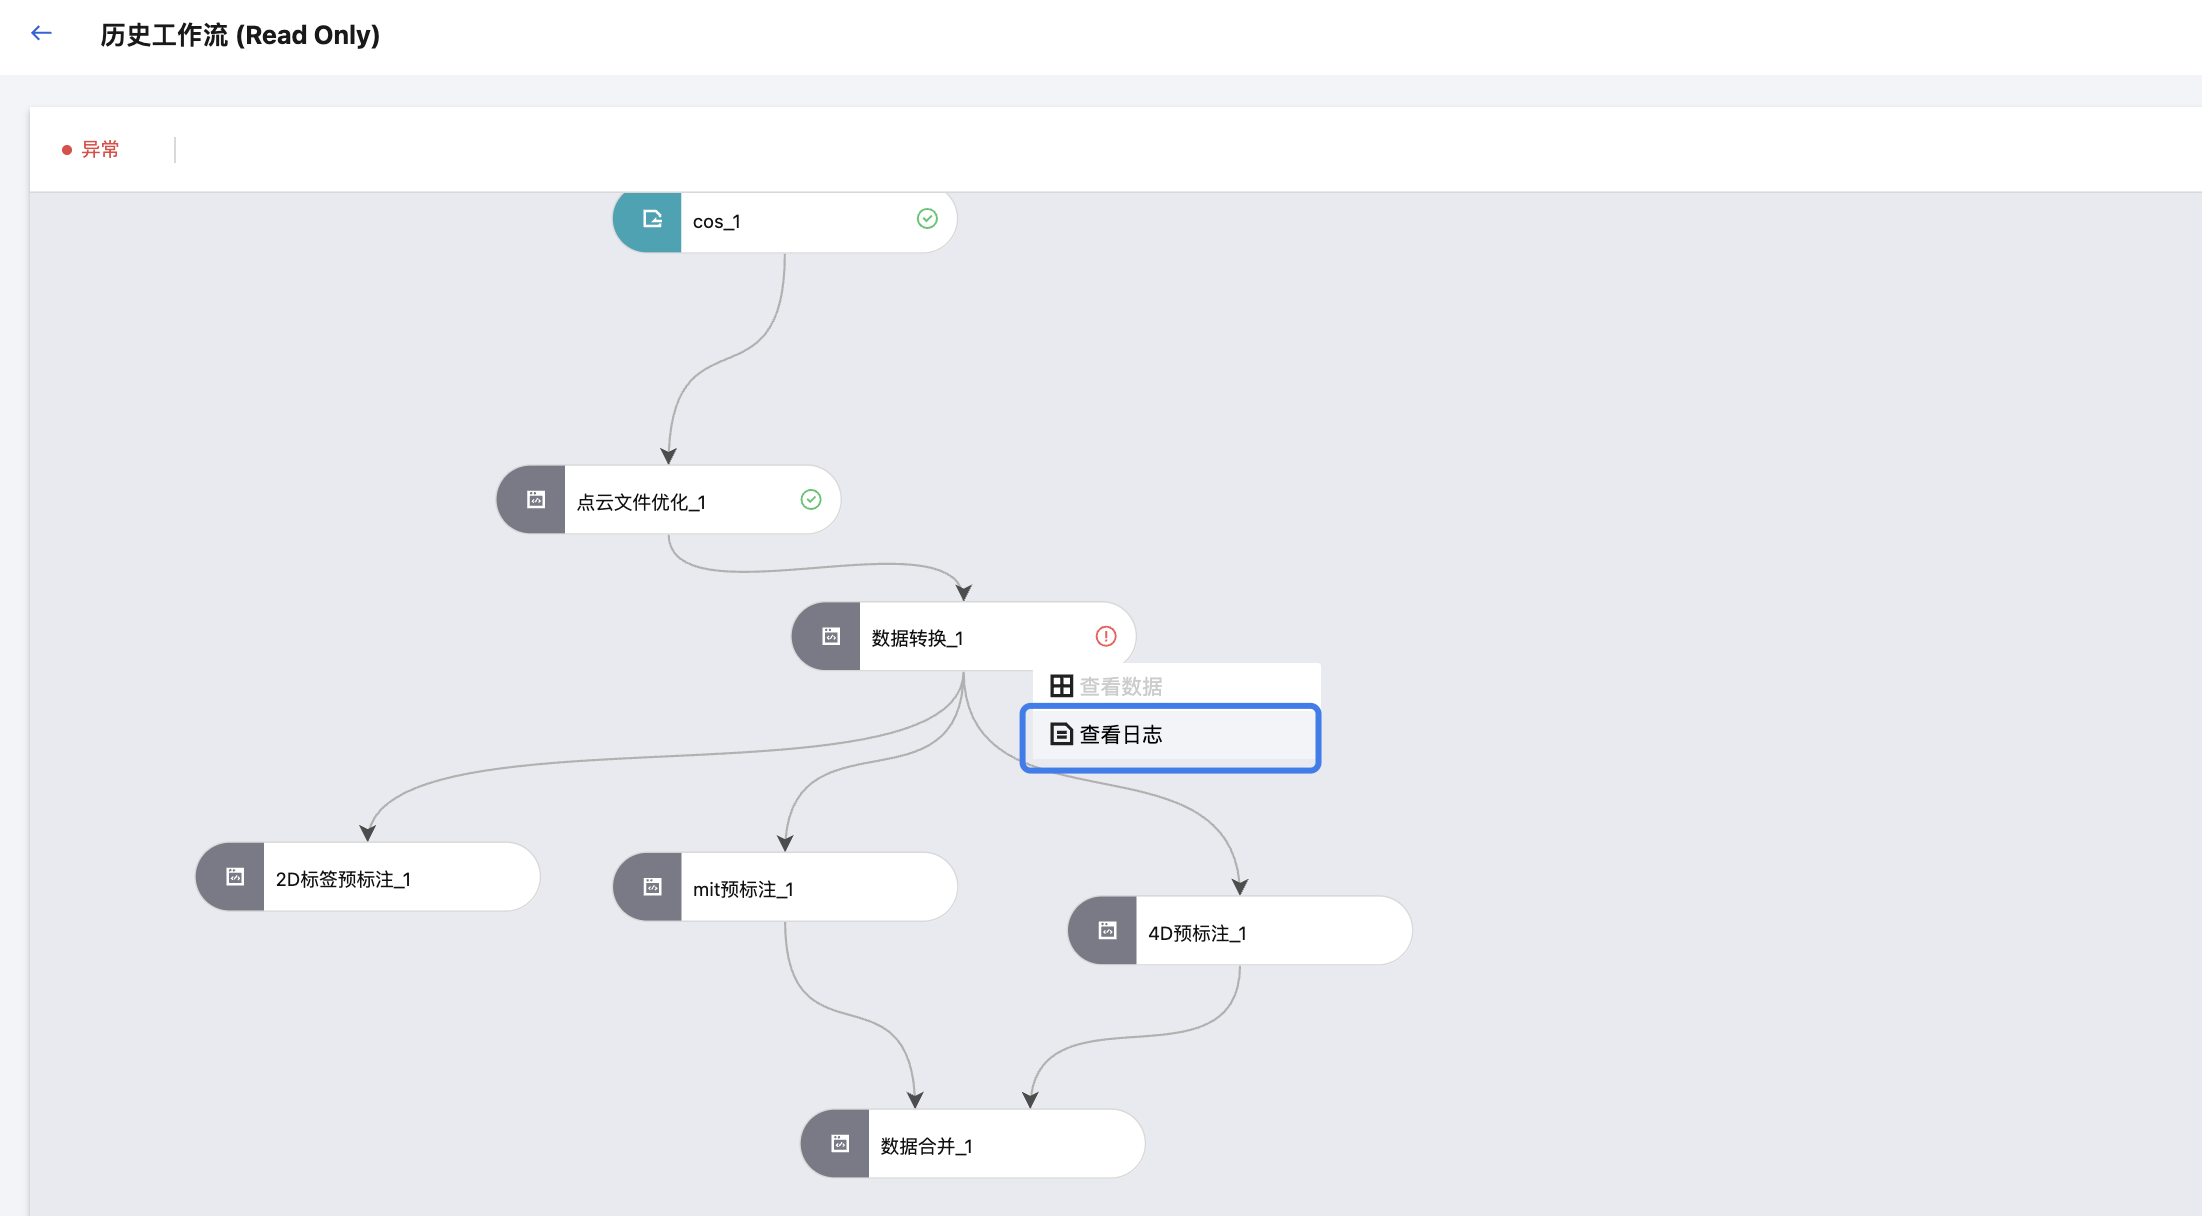Click the 历史工作流 (Read Only) page title

pos(240,36)
